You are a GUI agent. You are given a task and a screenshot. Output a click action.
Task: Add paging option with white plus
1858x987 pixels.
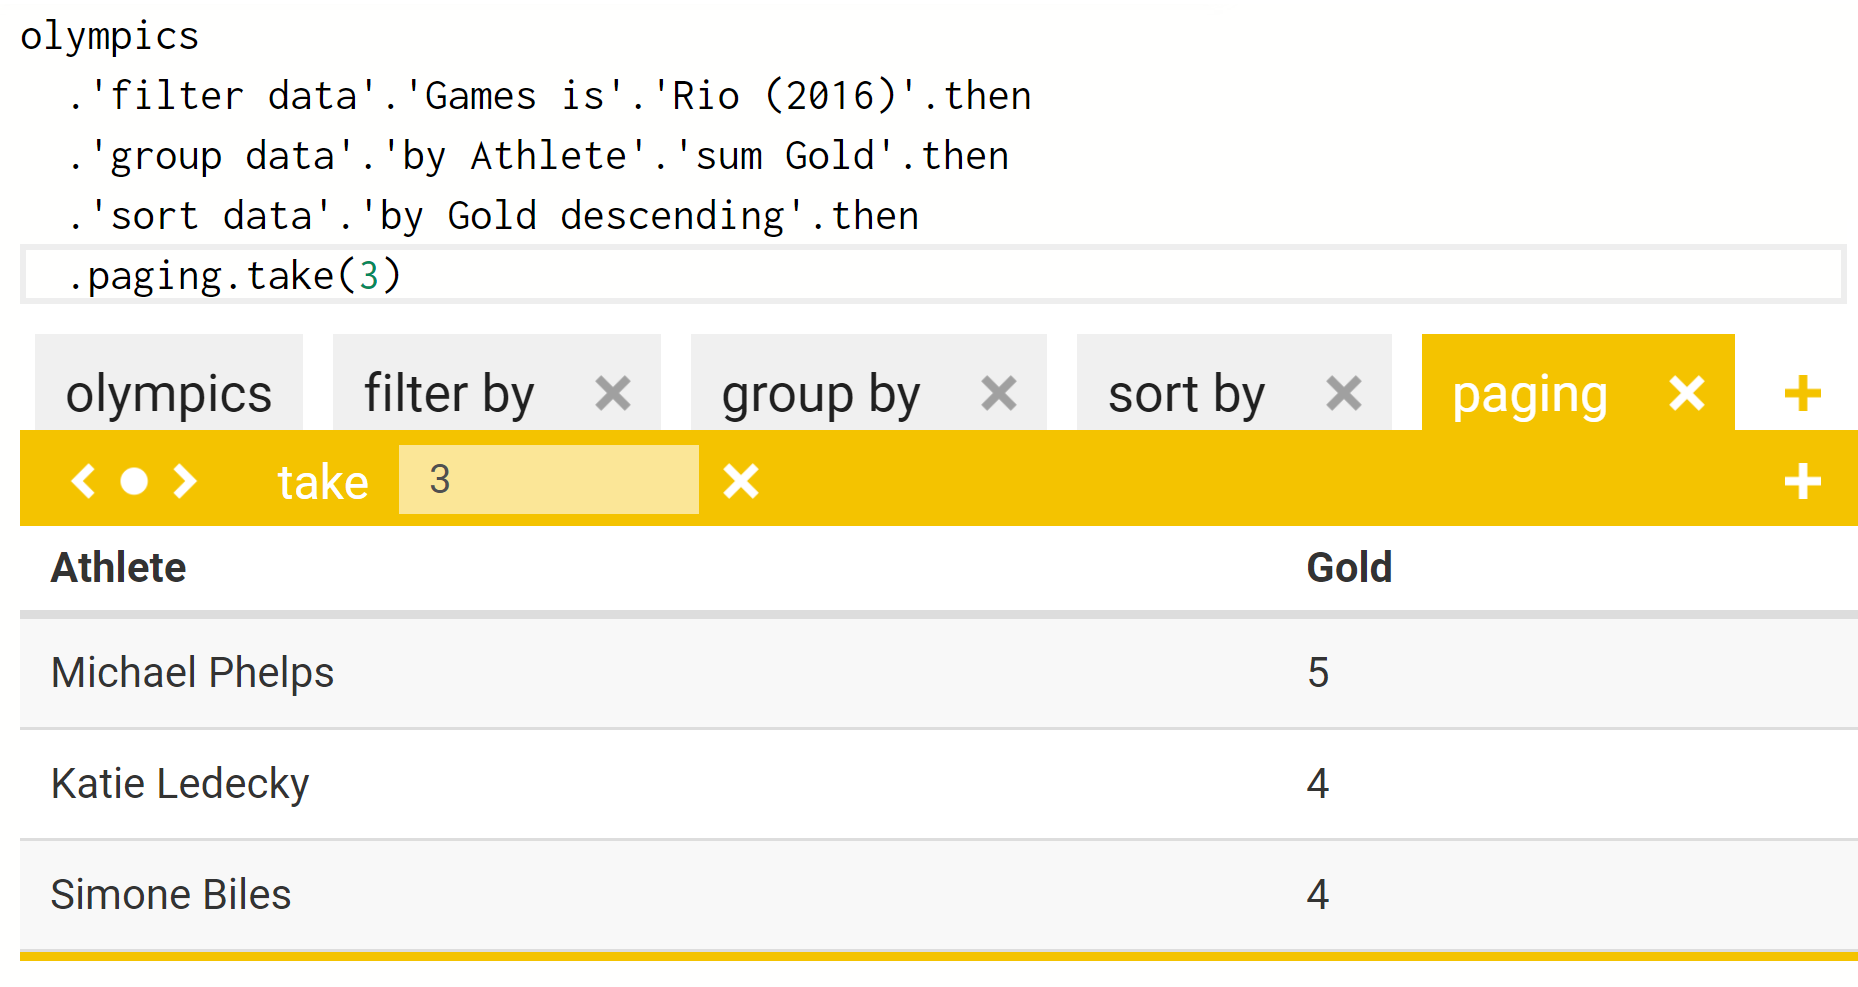pos(1802,481)
